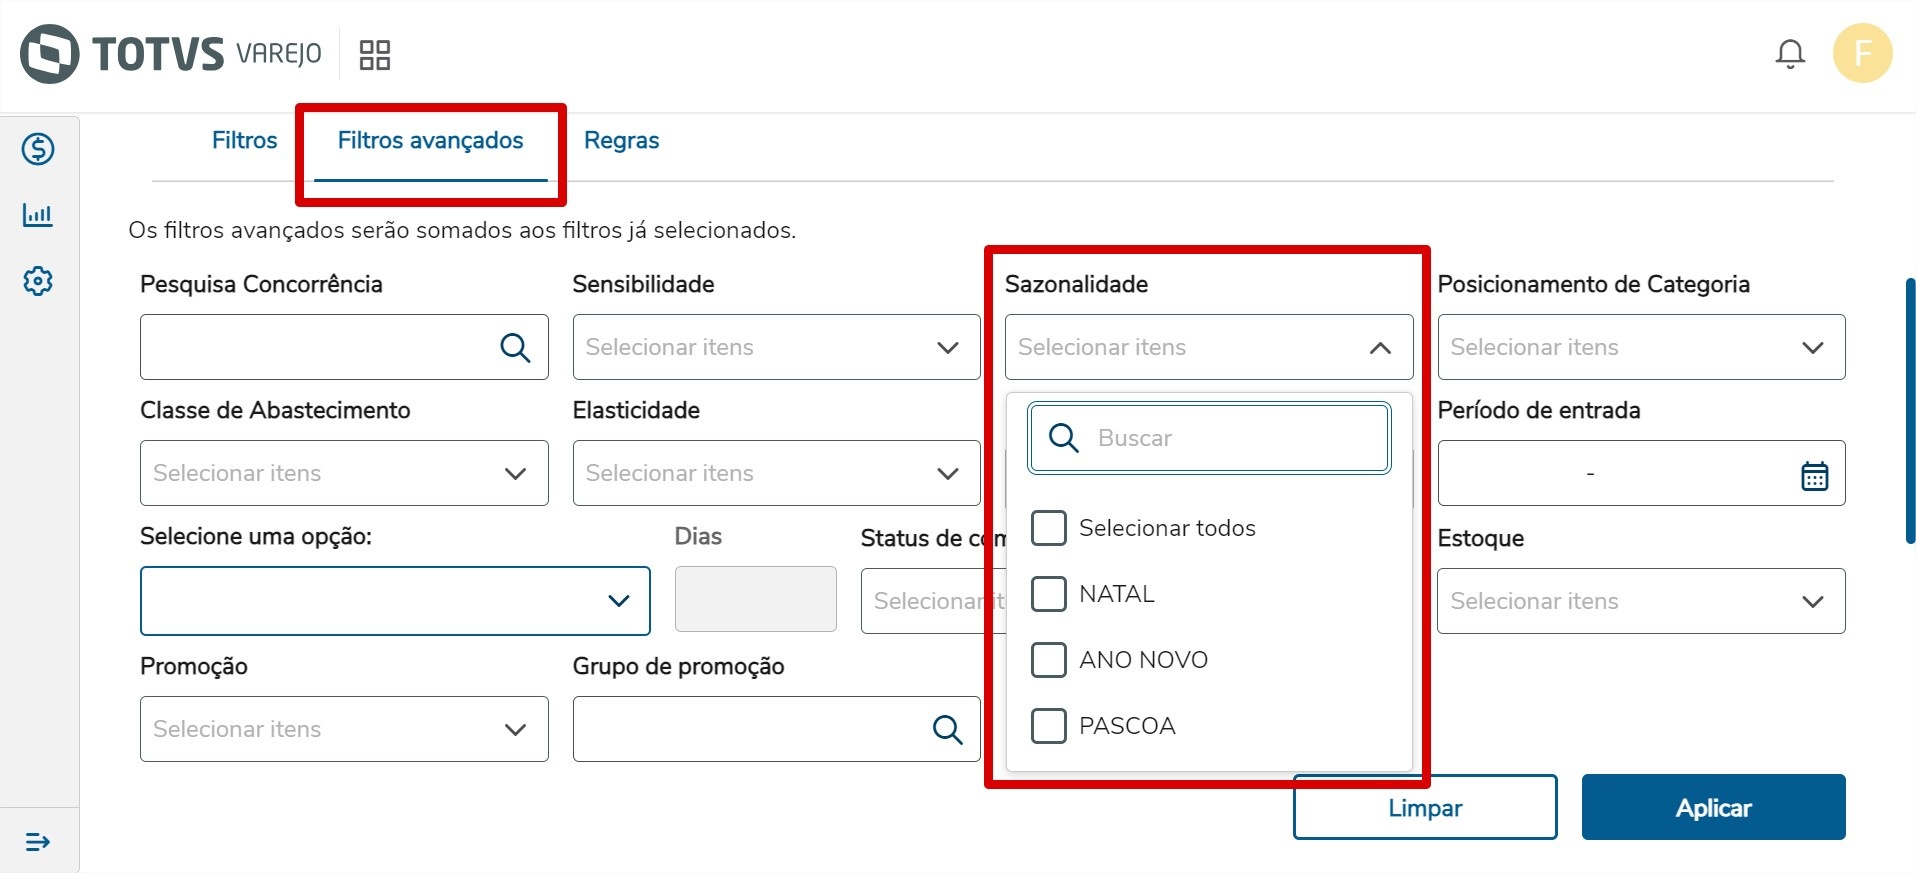1916x873 pixels.
Task: Collapse the Sazonalidade dropdown
Action: (1380, 348)
